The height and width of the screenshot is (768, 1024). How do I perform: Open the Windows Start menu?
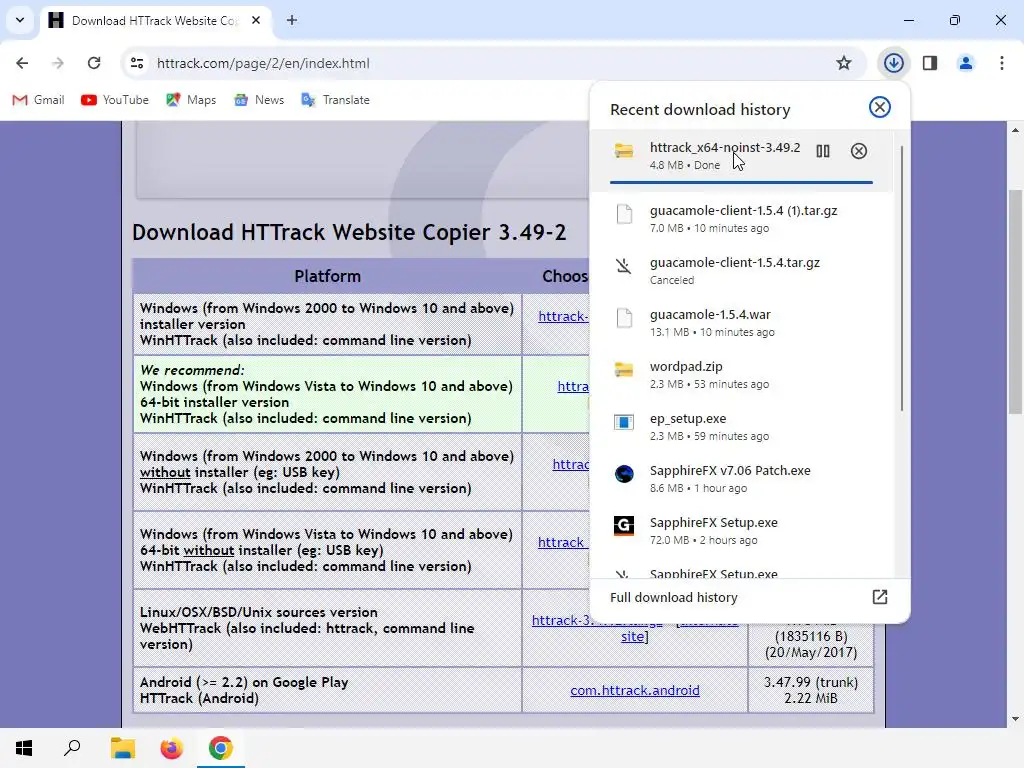(x=24, y=748)
